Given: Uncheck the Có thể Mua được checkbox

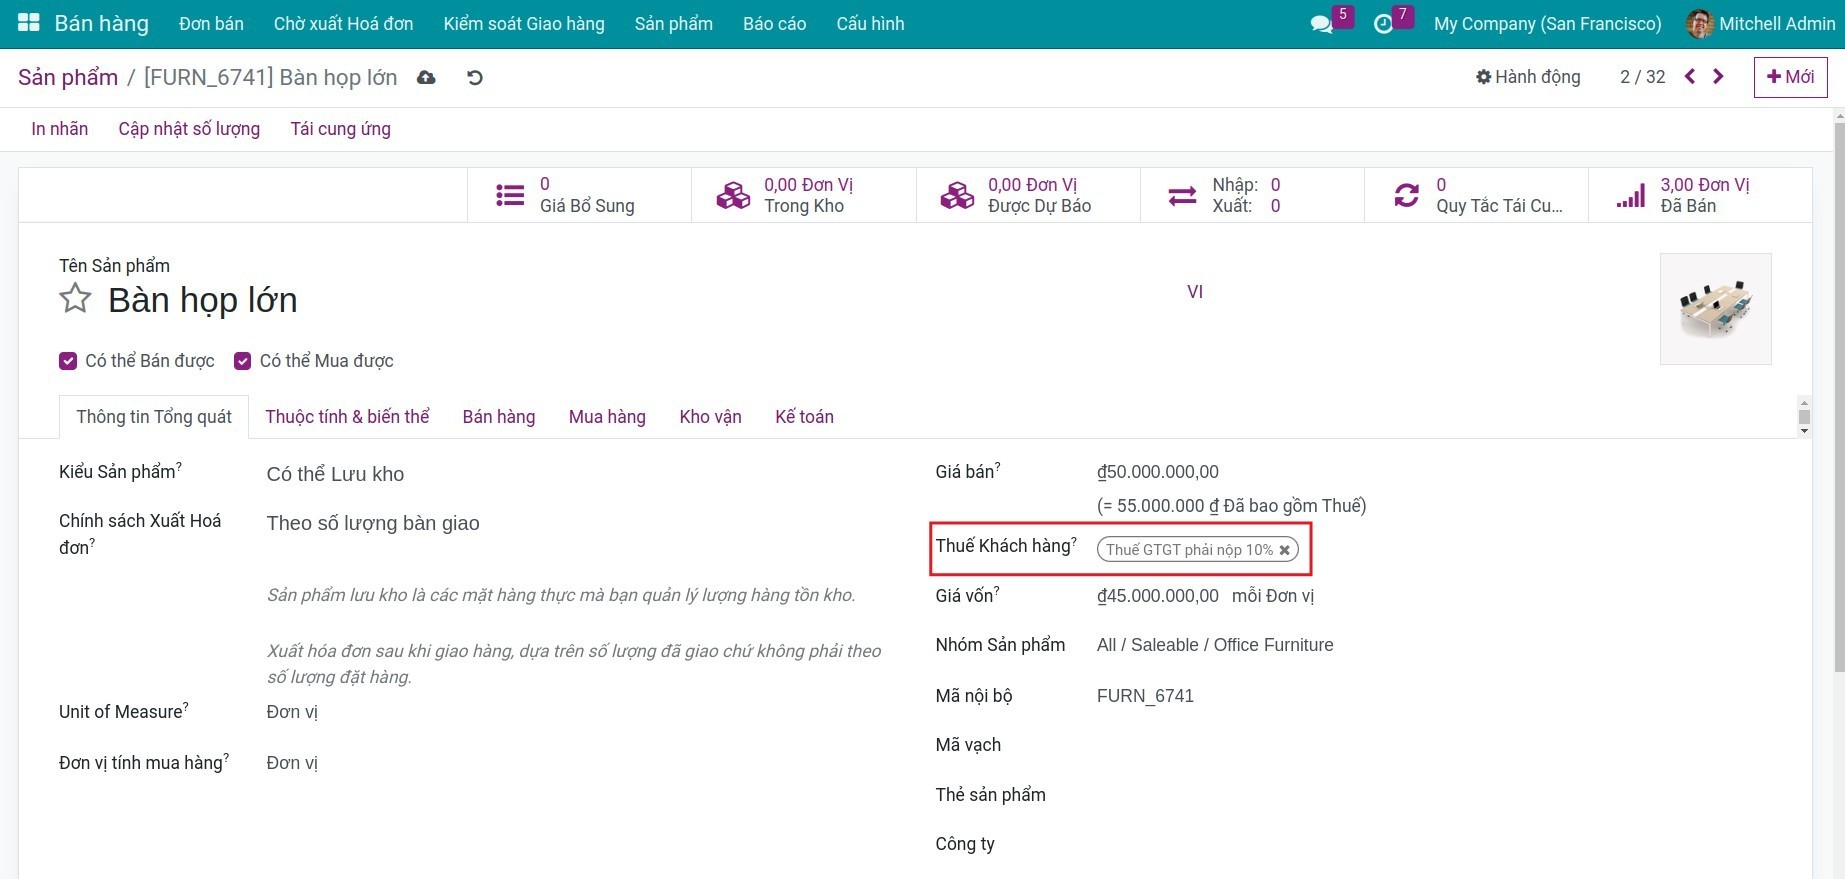Looking at the screenshot, I should click(242, 361).
